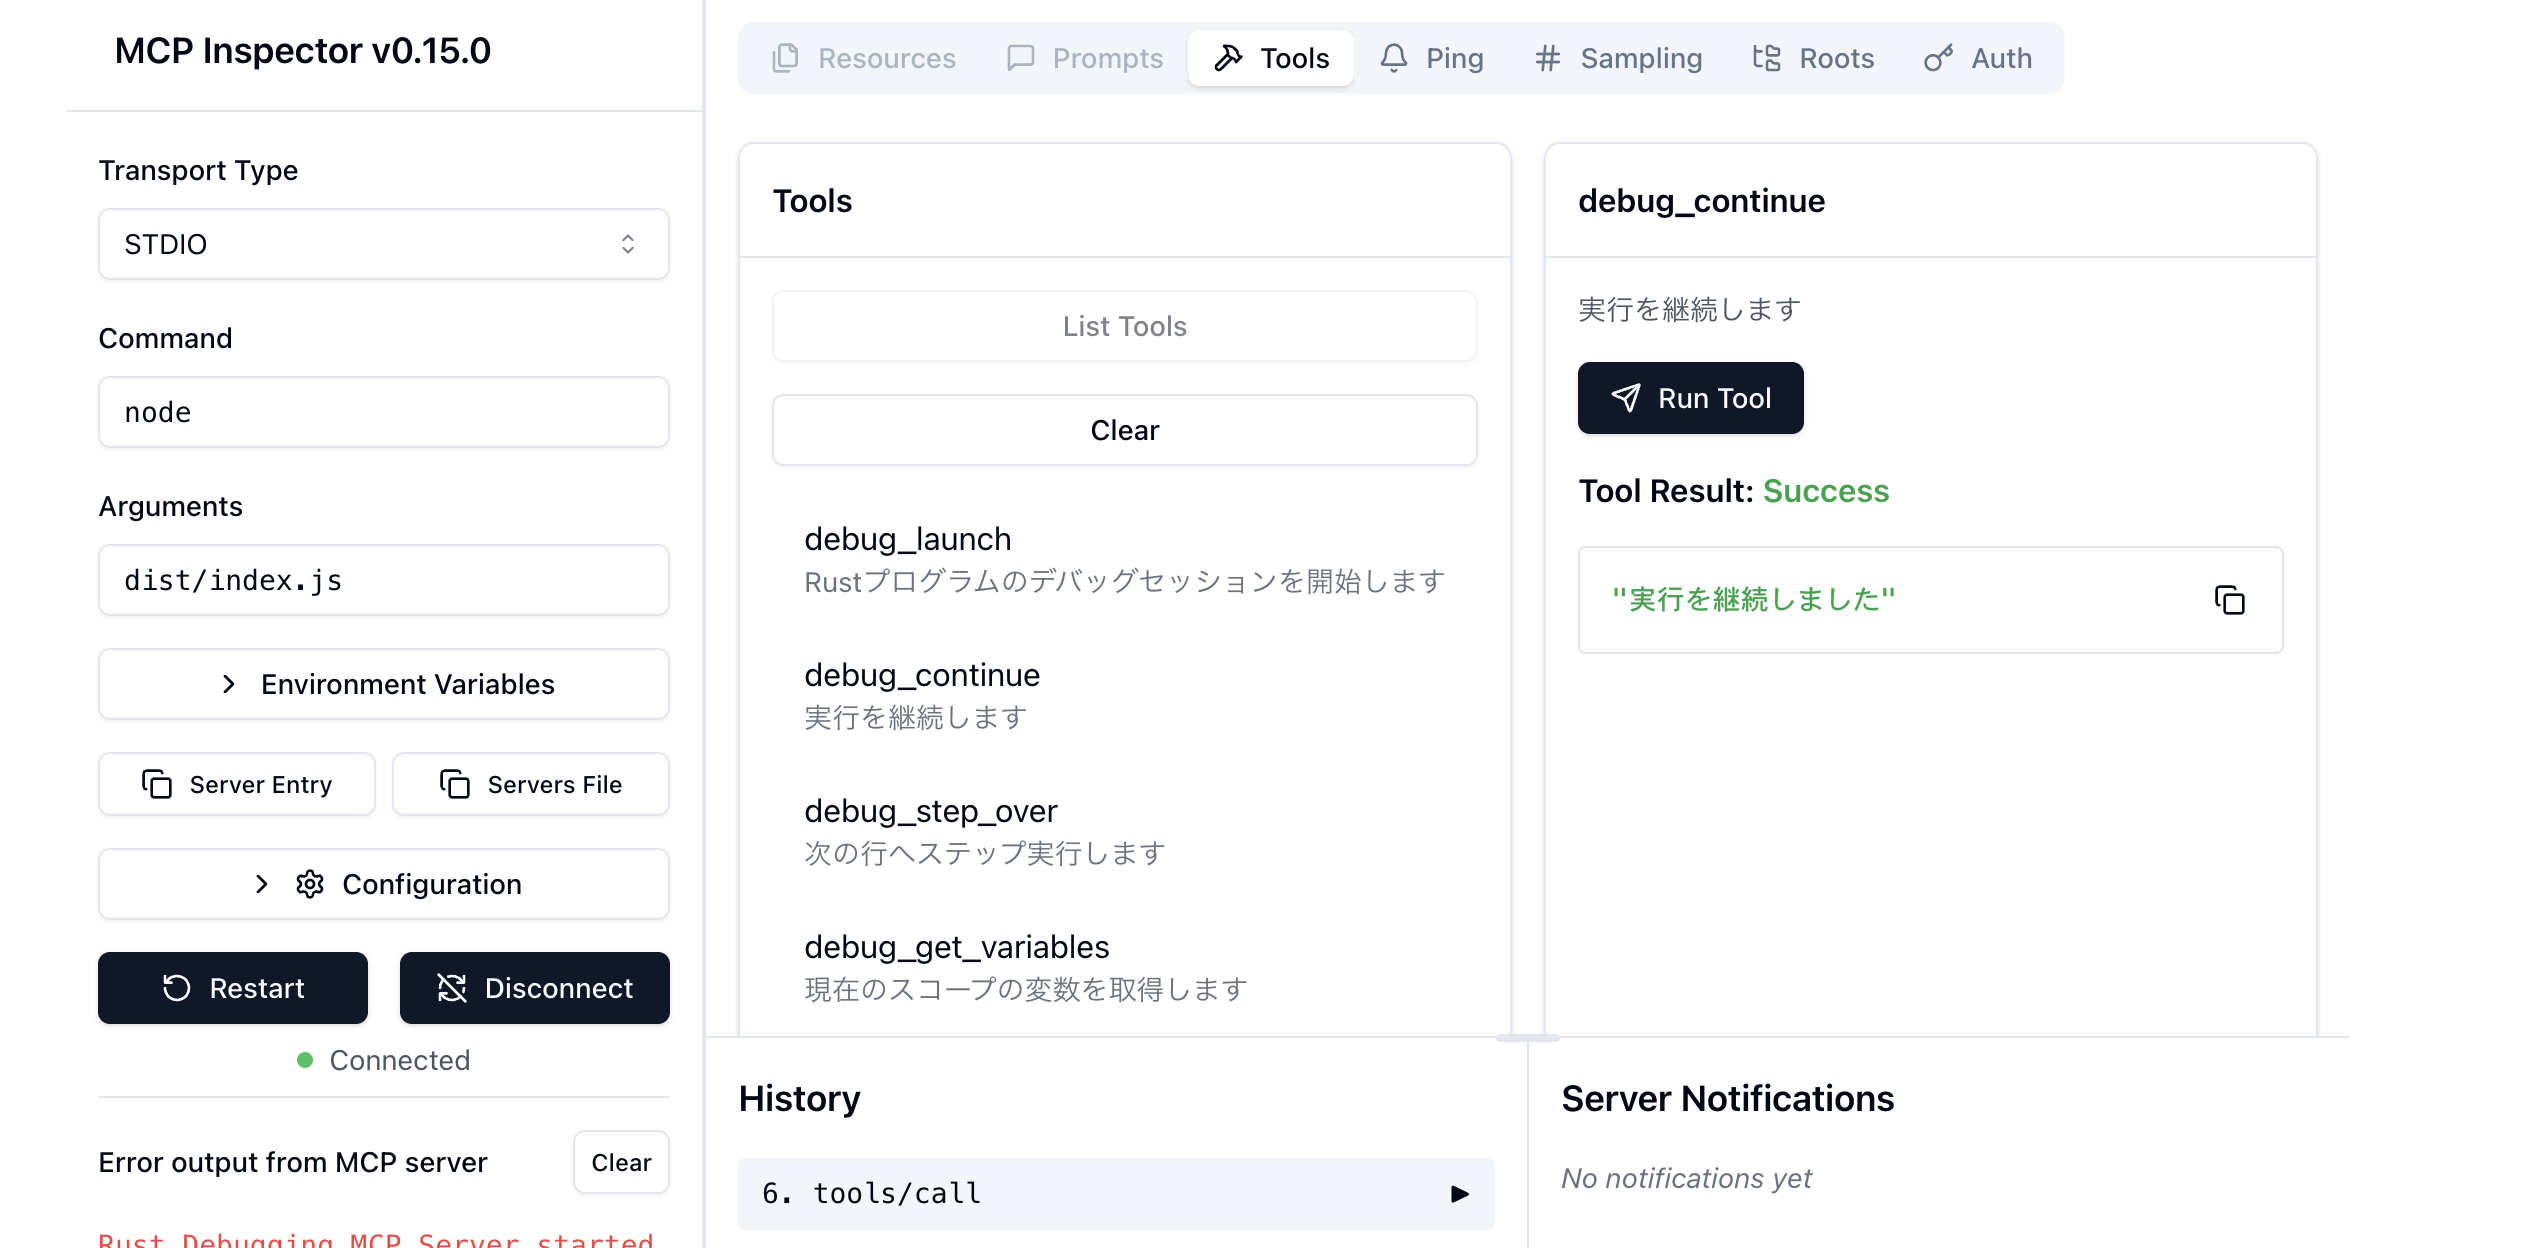The width and height of the screenshot is (2522, 1248).
Task: Click the Arguments input field
Action: click(x=383, y=580)
